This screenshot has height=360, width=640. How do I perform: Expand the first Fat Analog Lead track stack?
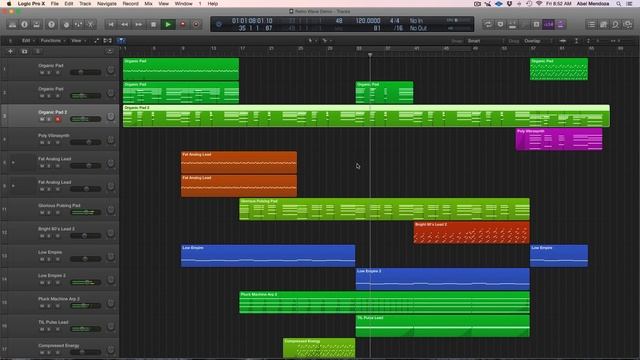pyautogui.click(x=13, y=162)
